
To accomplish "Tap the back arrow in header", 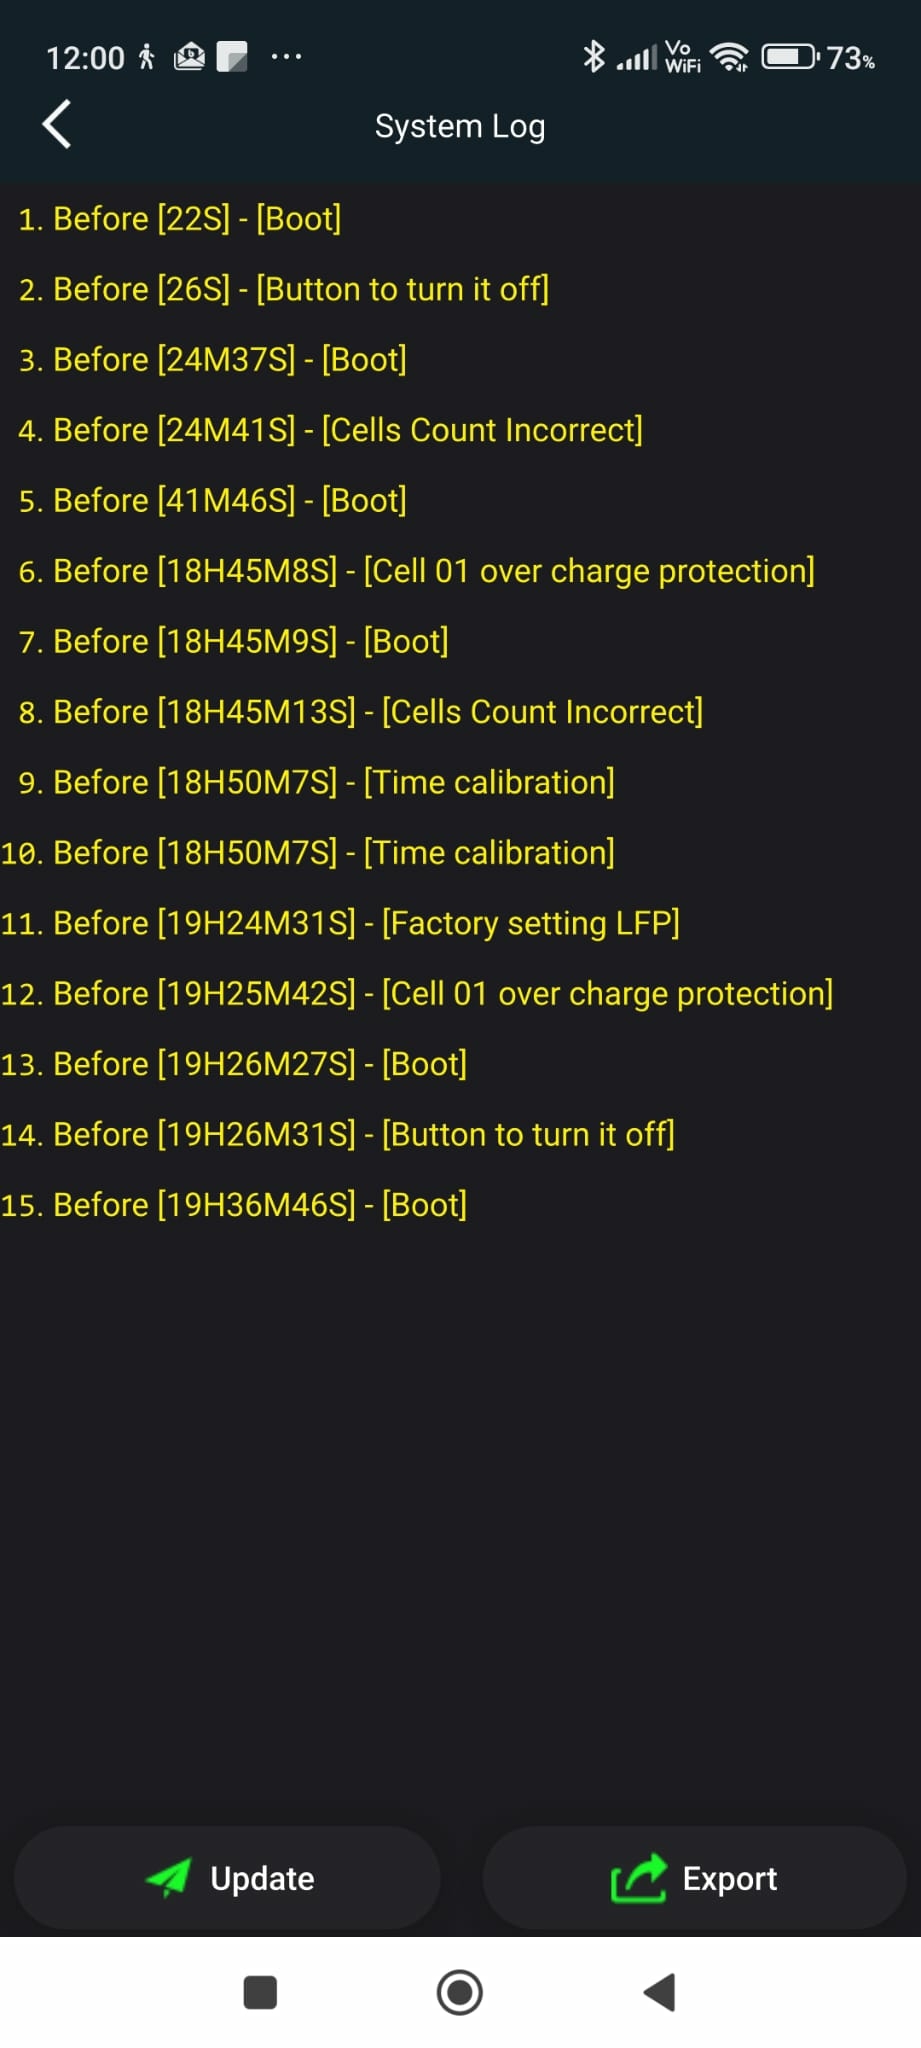I will click(x=57, y=125).
